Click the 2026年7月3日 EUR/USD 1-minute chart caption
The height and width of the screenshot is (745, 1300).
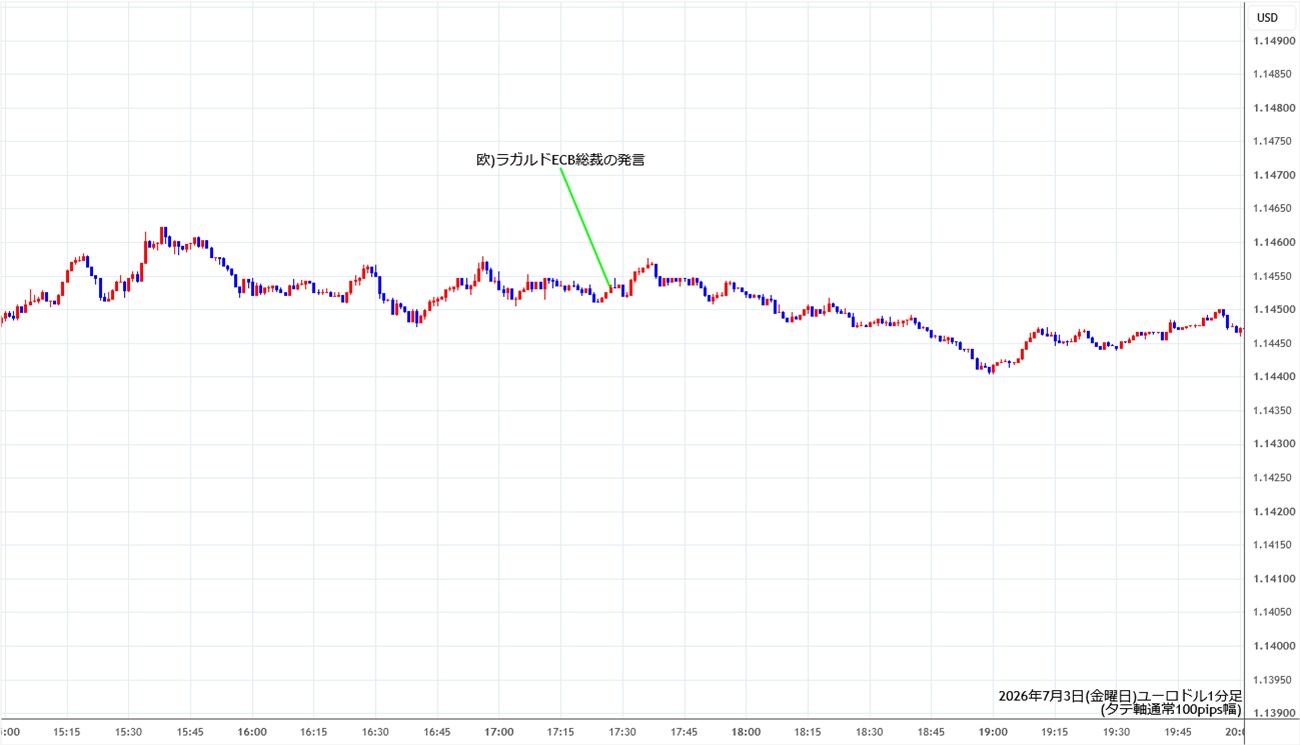point(1120,695)
